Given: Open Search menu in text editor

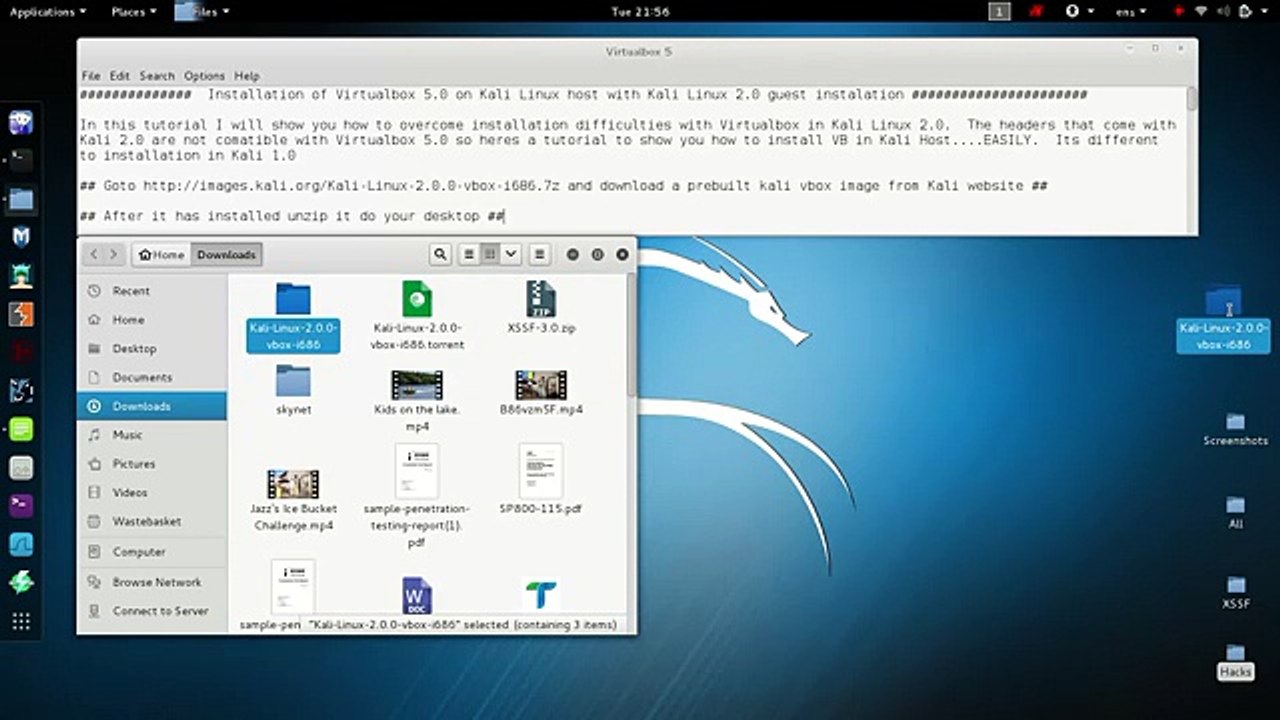Looking at the screenshot, I should tap(157, 76).
